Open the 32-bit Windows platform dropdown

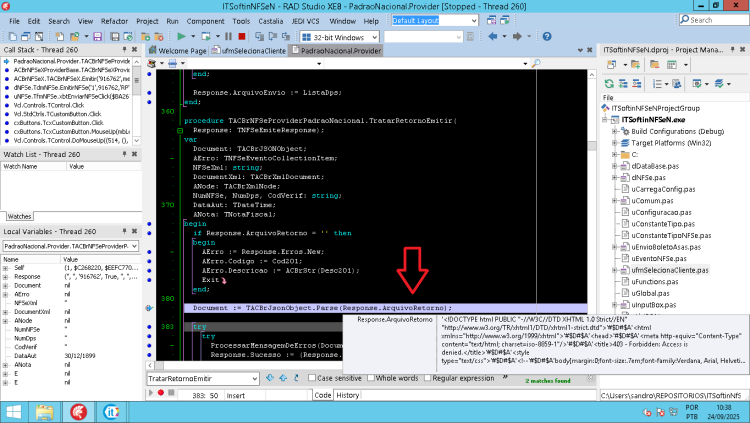[375, 37]
